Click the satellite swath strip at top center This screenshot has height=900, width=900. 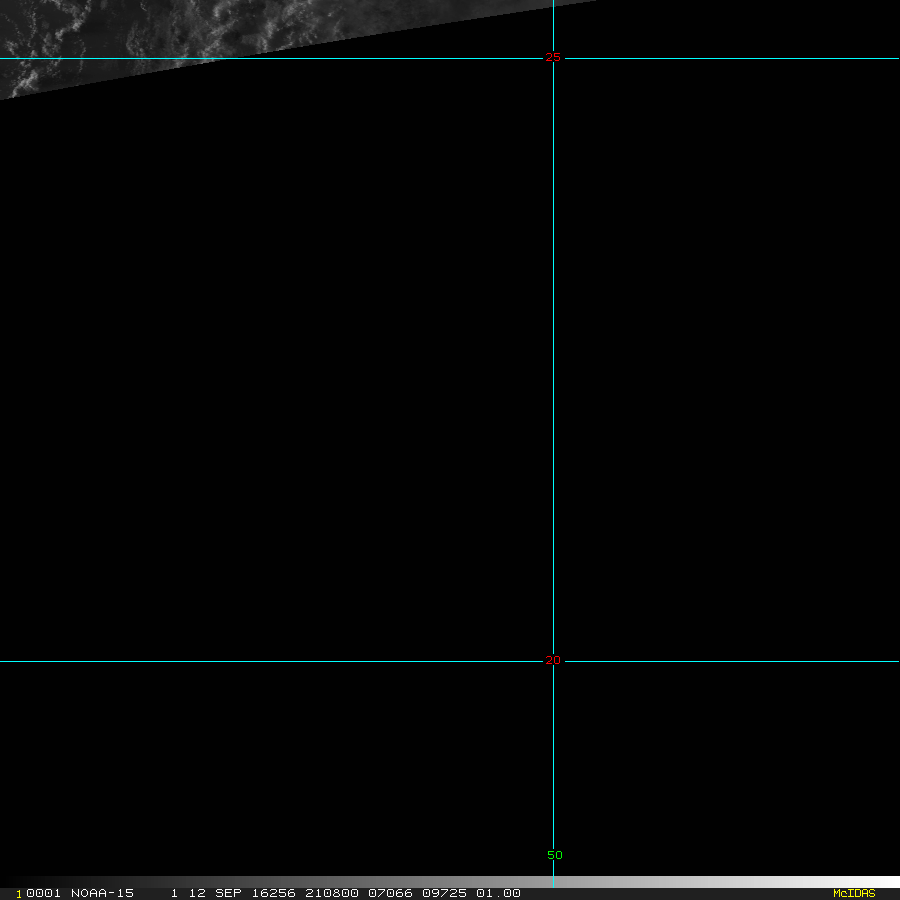click(x=400, y=18)
